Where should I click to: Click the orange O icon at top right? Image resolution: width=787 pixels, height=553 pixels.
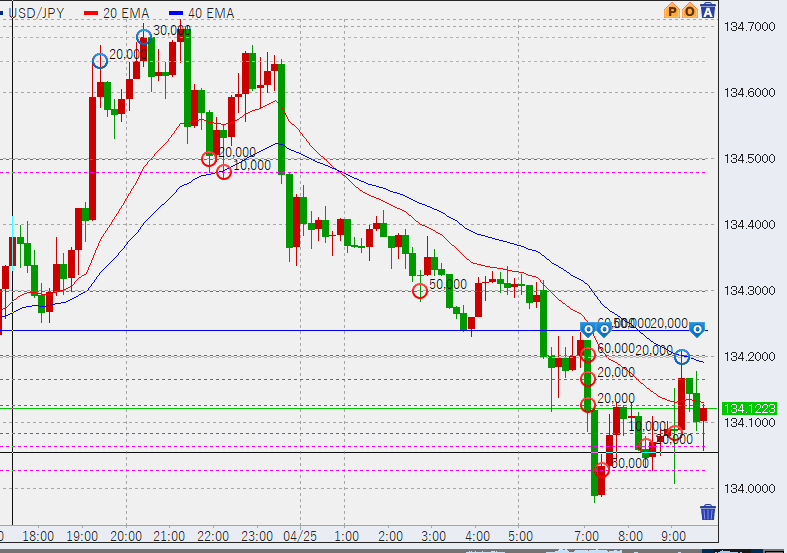(690, 11)
